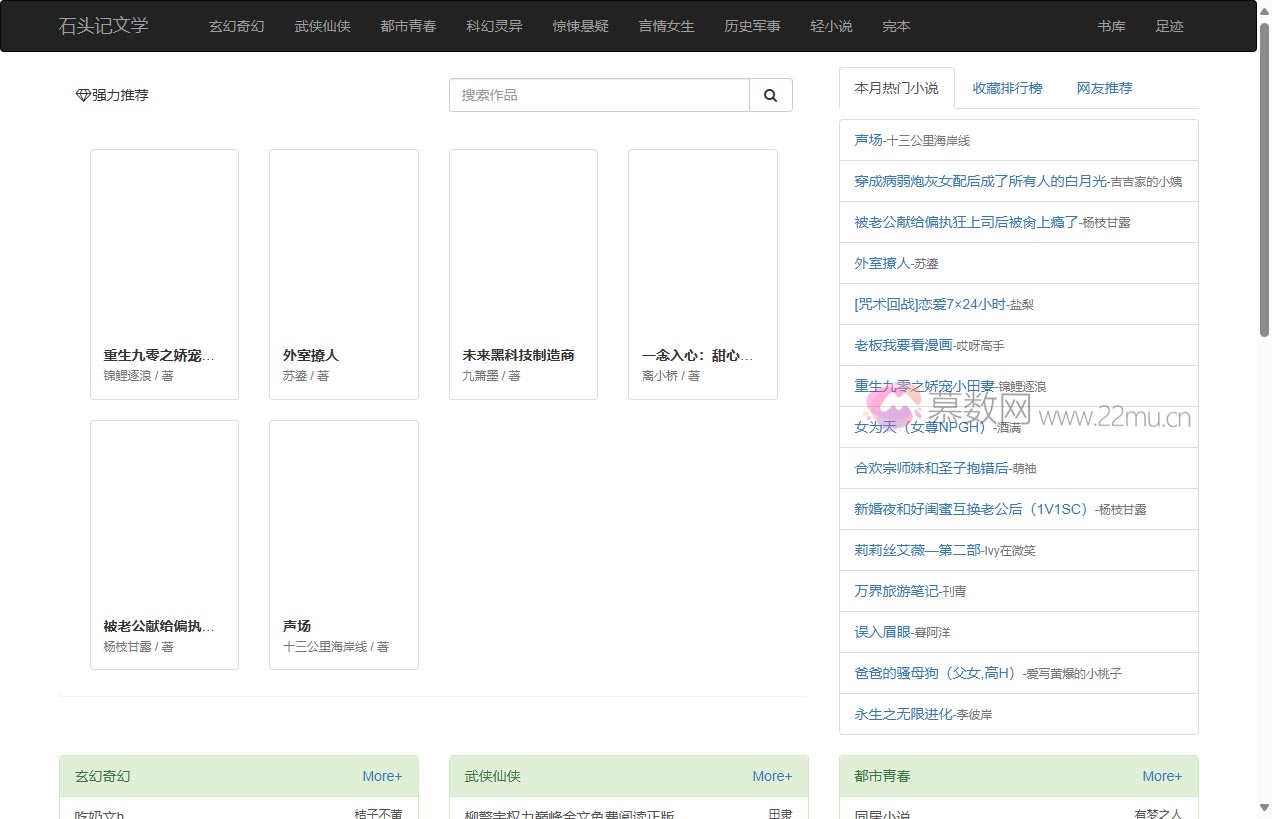Click 外室撩人-苏漻 in the hot list
This screenshot has width=1272, height=819.
pos(895,263)
